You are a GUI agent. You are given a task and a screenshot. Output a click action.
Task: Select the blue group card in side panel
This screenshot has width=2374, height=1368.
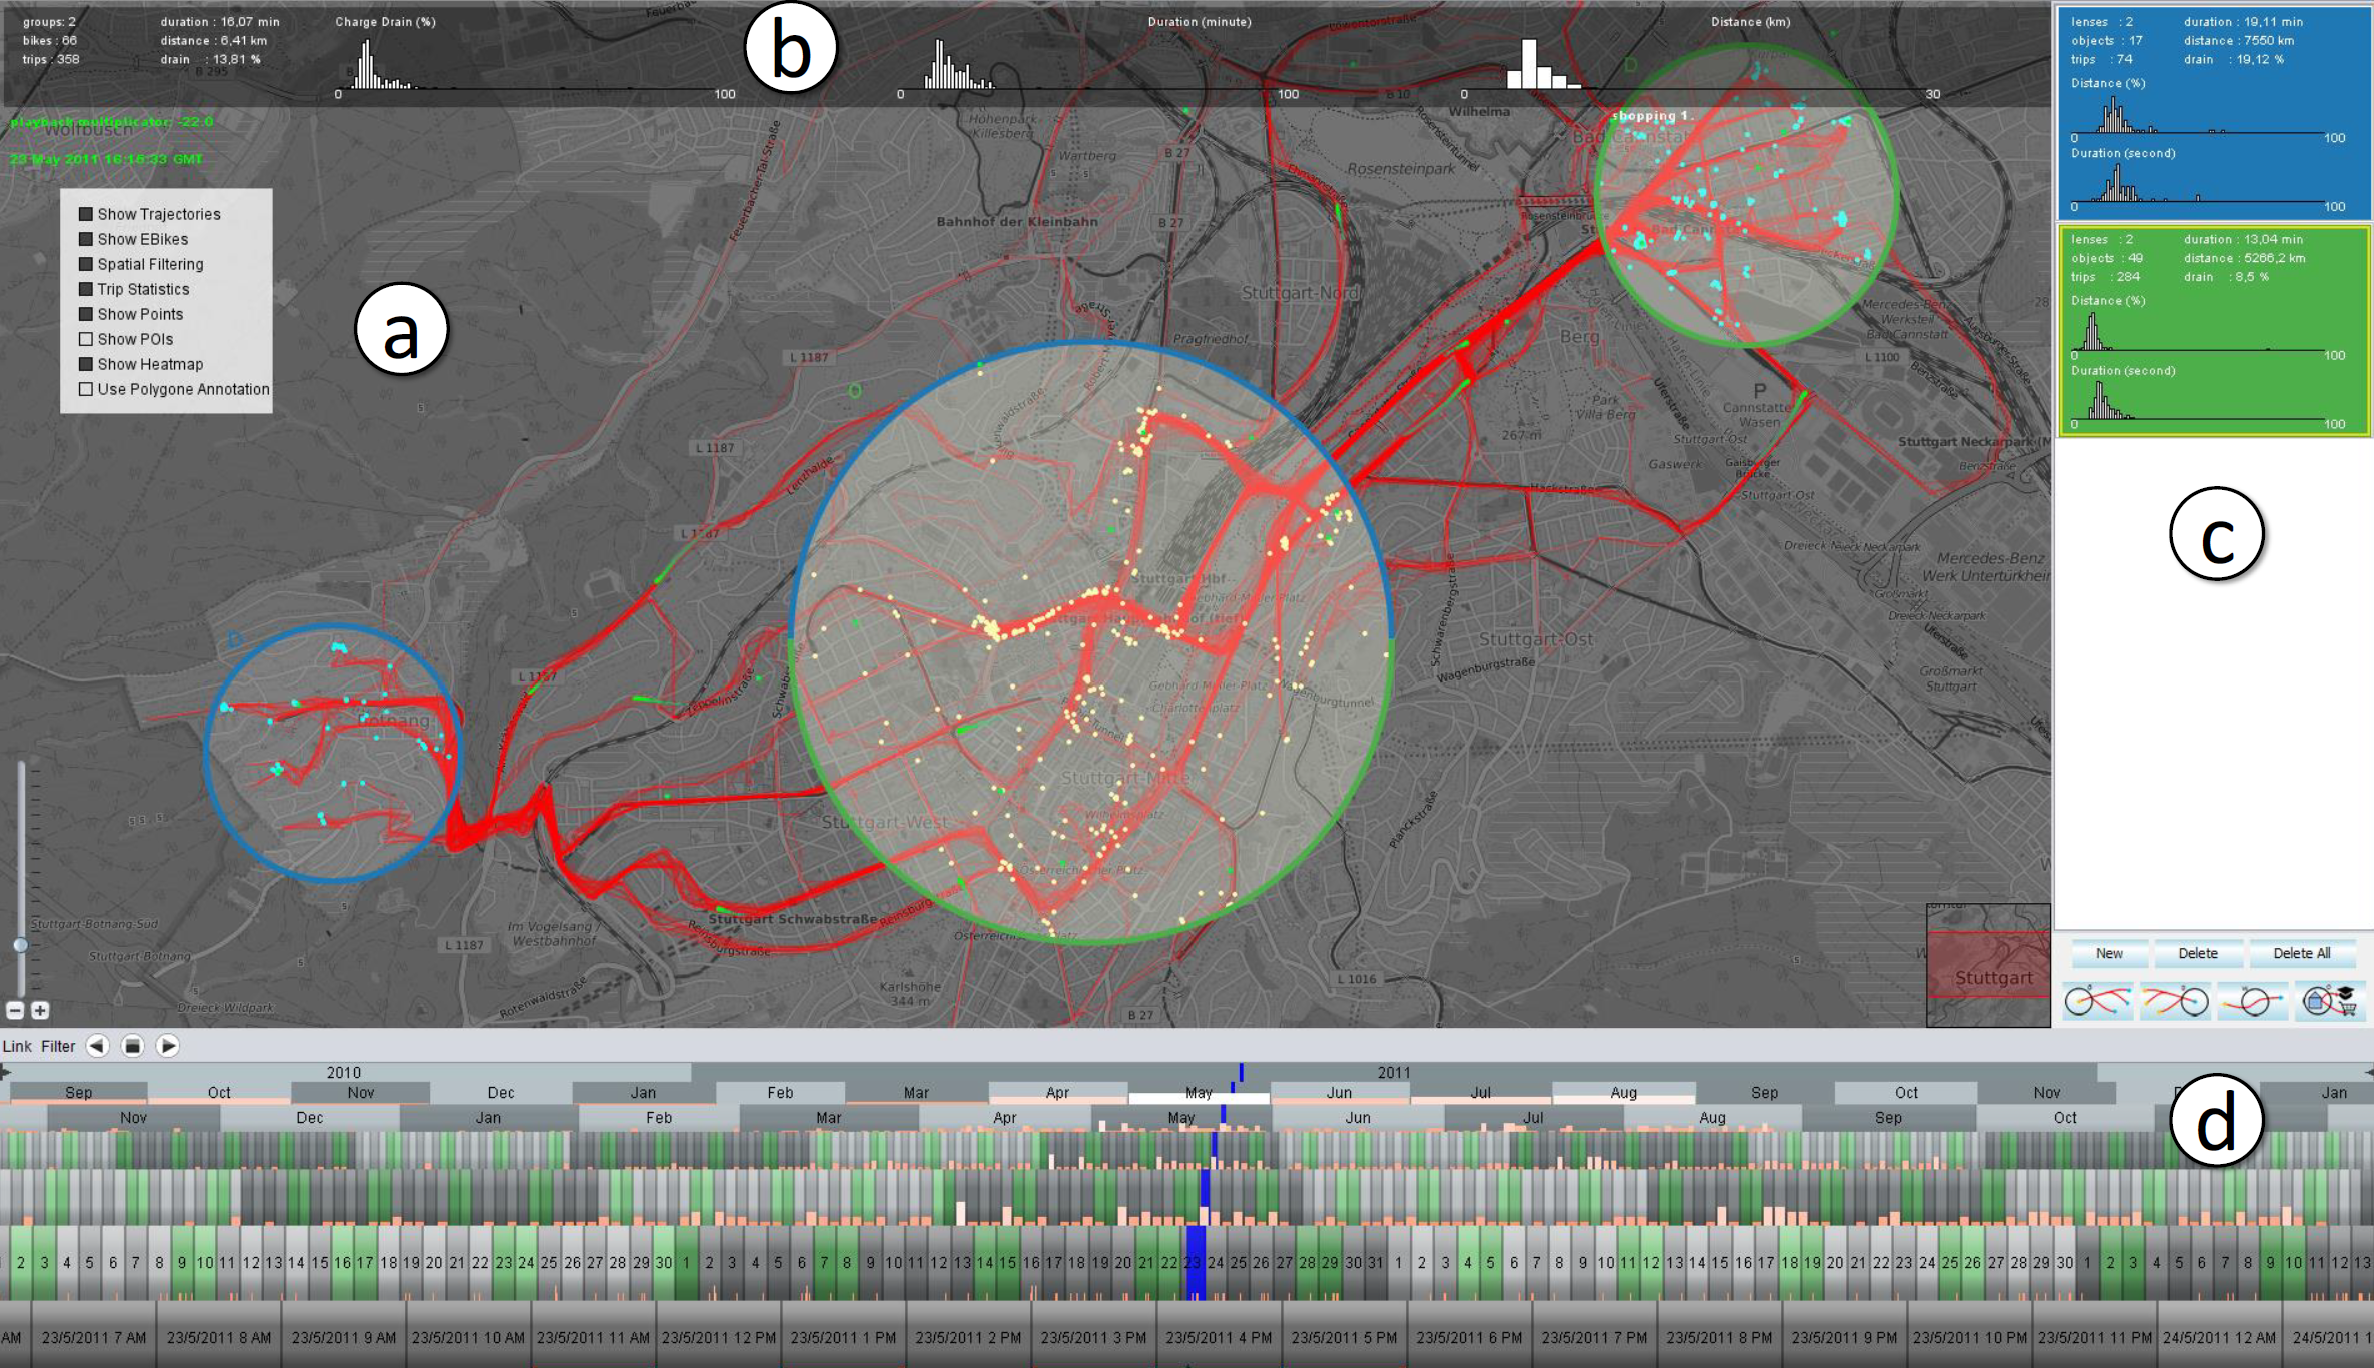(2214, 112)
